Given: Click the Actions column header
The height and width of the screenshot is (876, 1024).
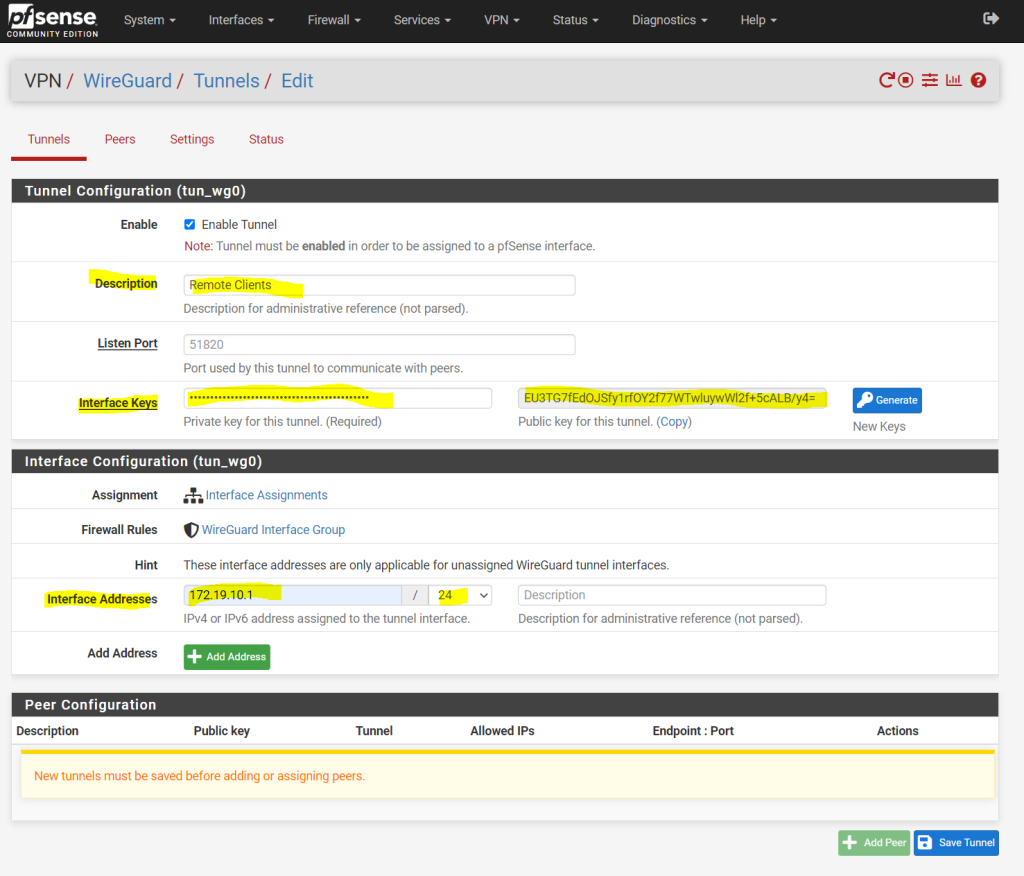Looking at the screenshot, I should [x=897, y=731].
